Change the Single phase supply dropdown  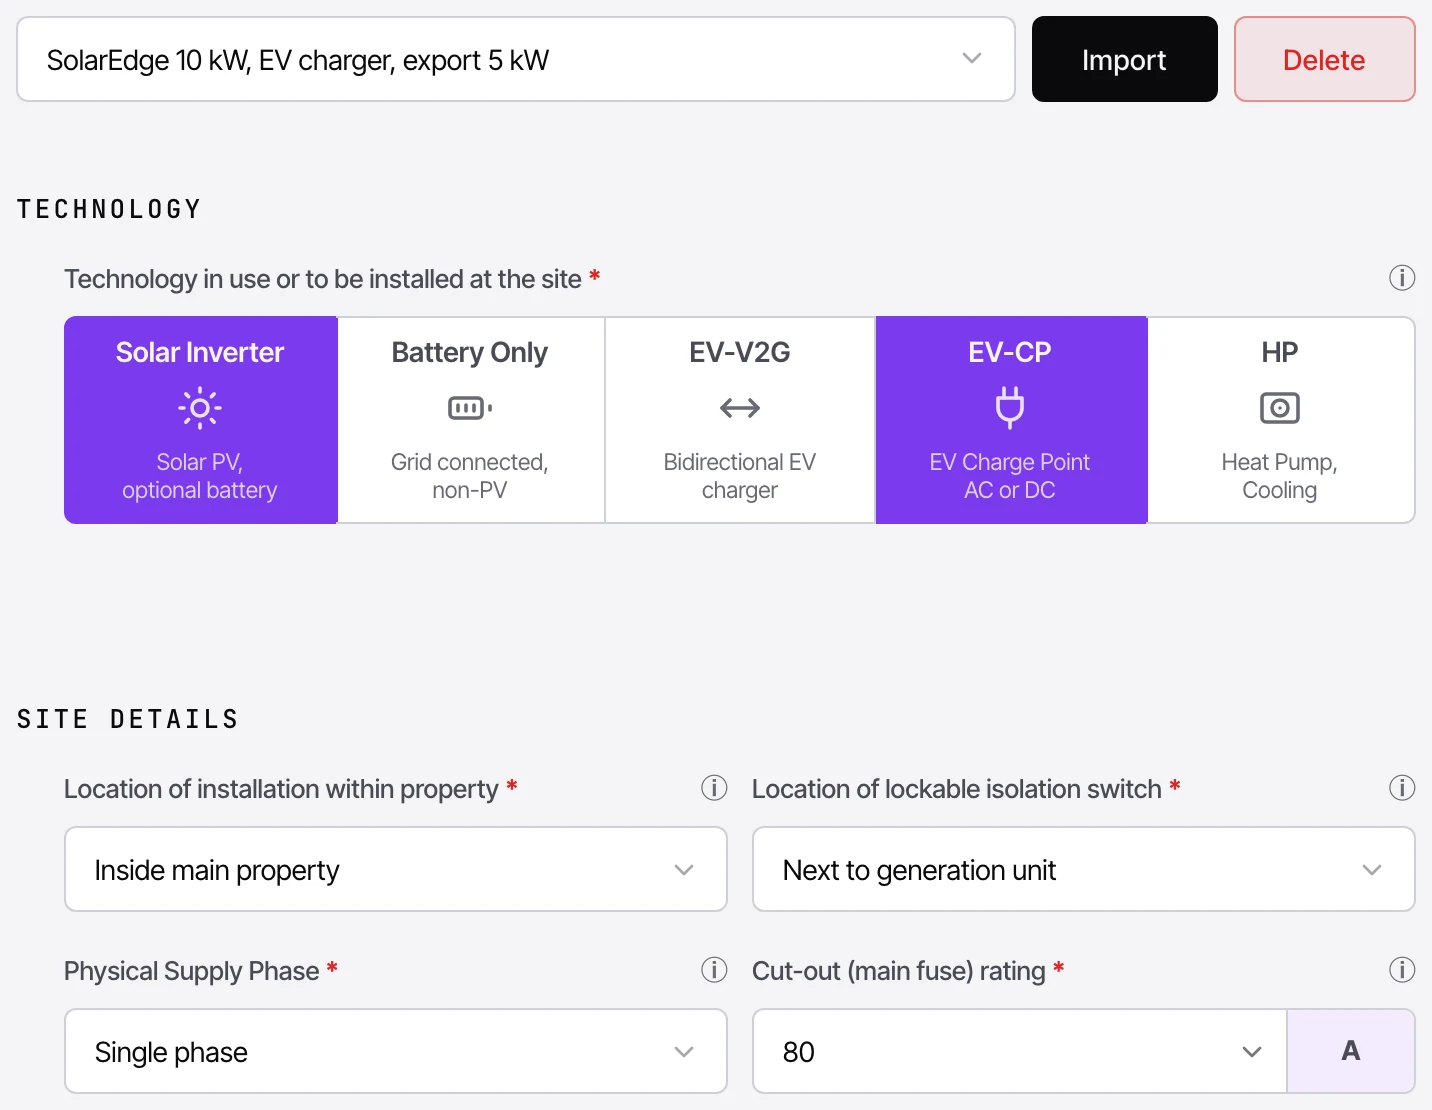[x=396, y=1051]
